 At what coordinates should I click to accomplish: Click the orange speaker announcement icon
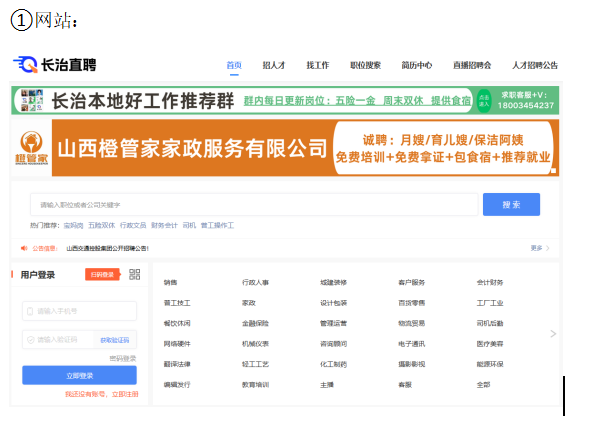24,248
